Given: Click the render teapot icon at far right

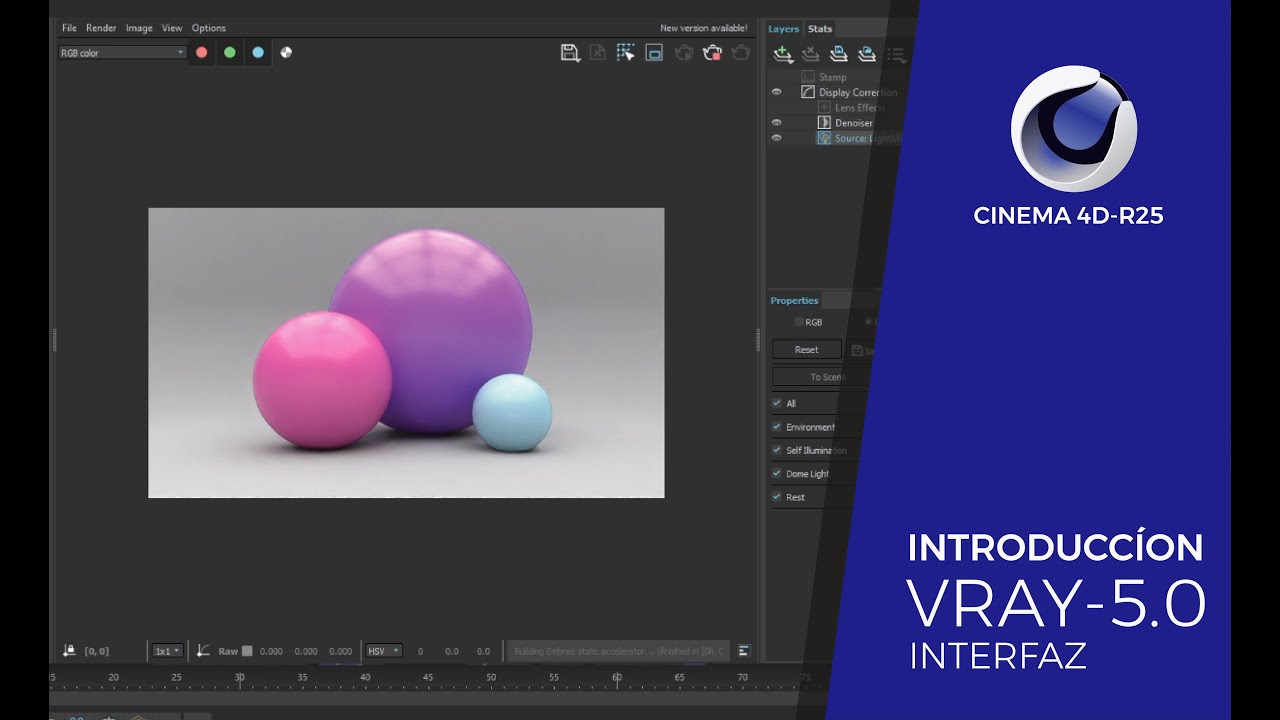Looking at the screenshot, I should (740, 53).
